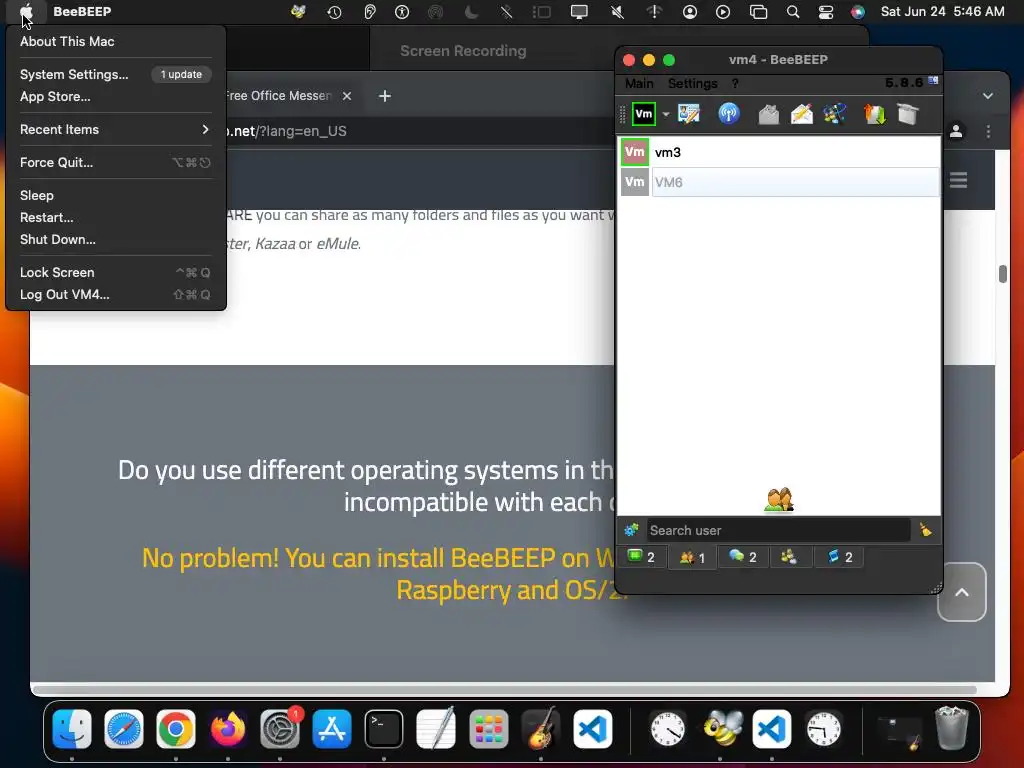This screenshot has width=1024, height=768.
Task: Open Finder from the Dock
Action: 72,729
